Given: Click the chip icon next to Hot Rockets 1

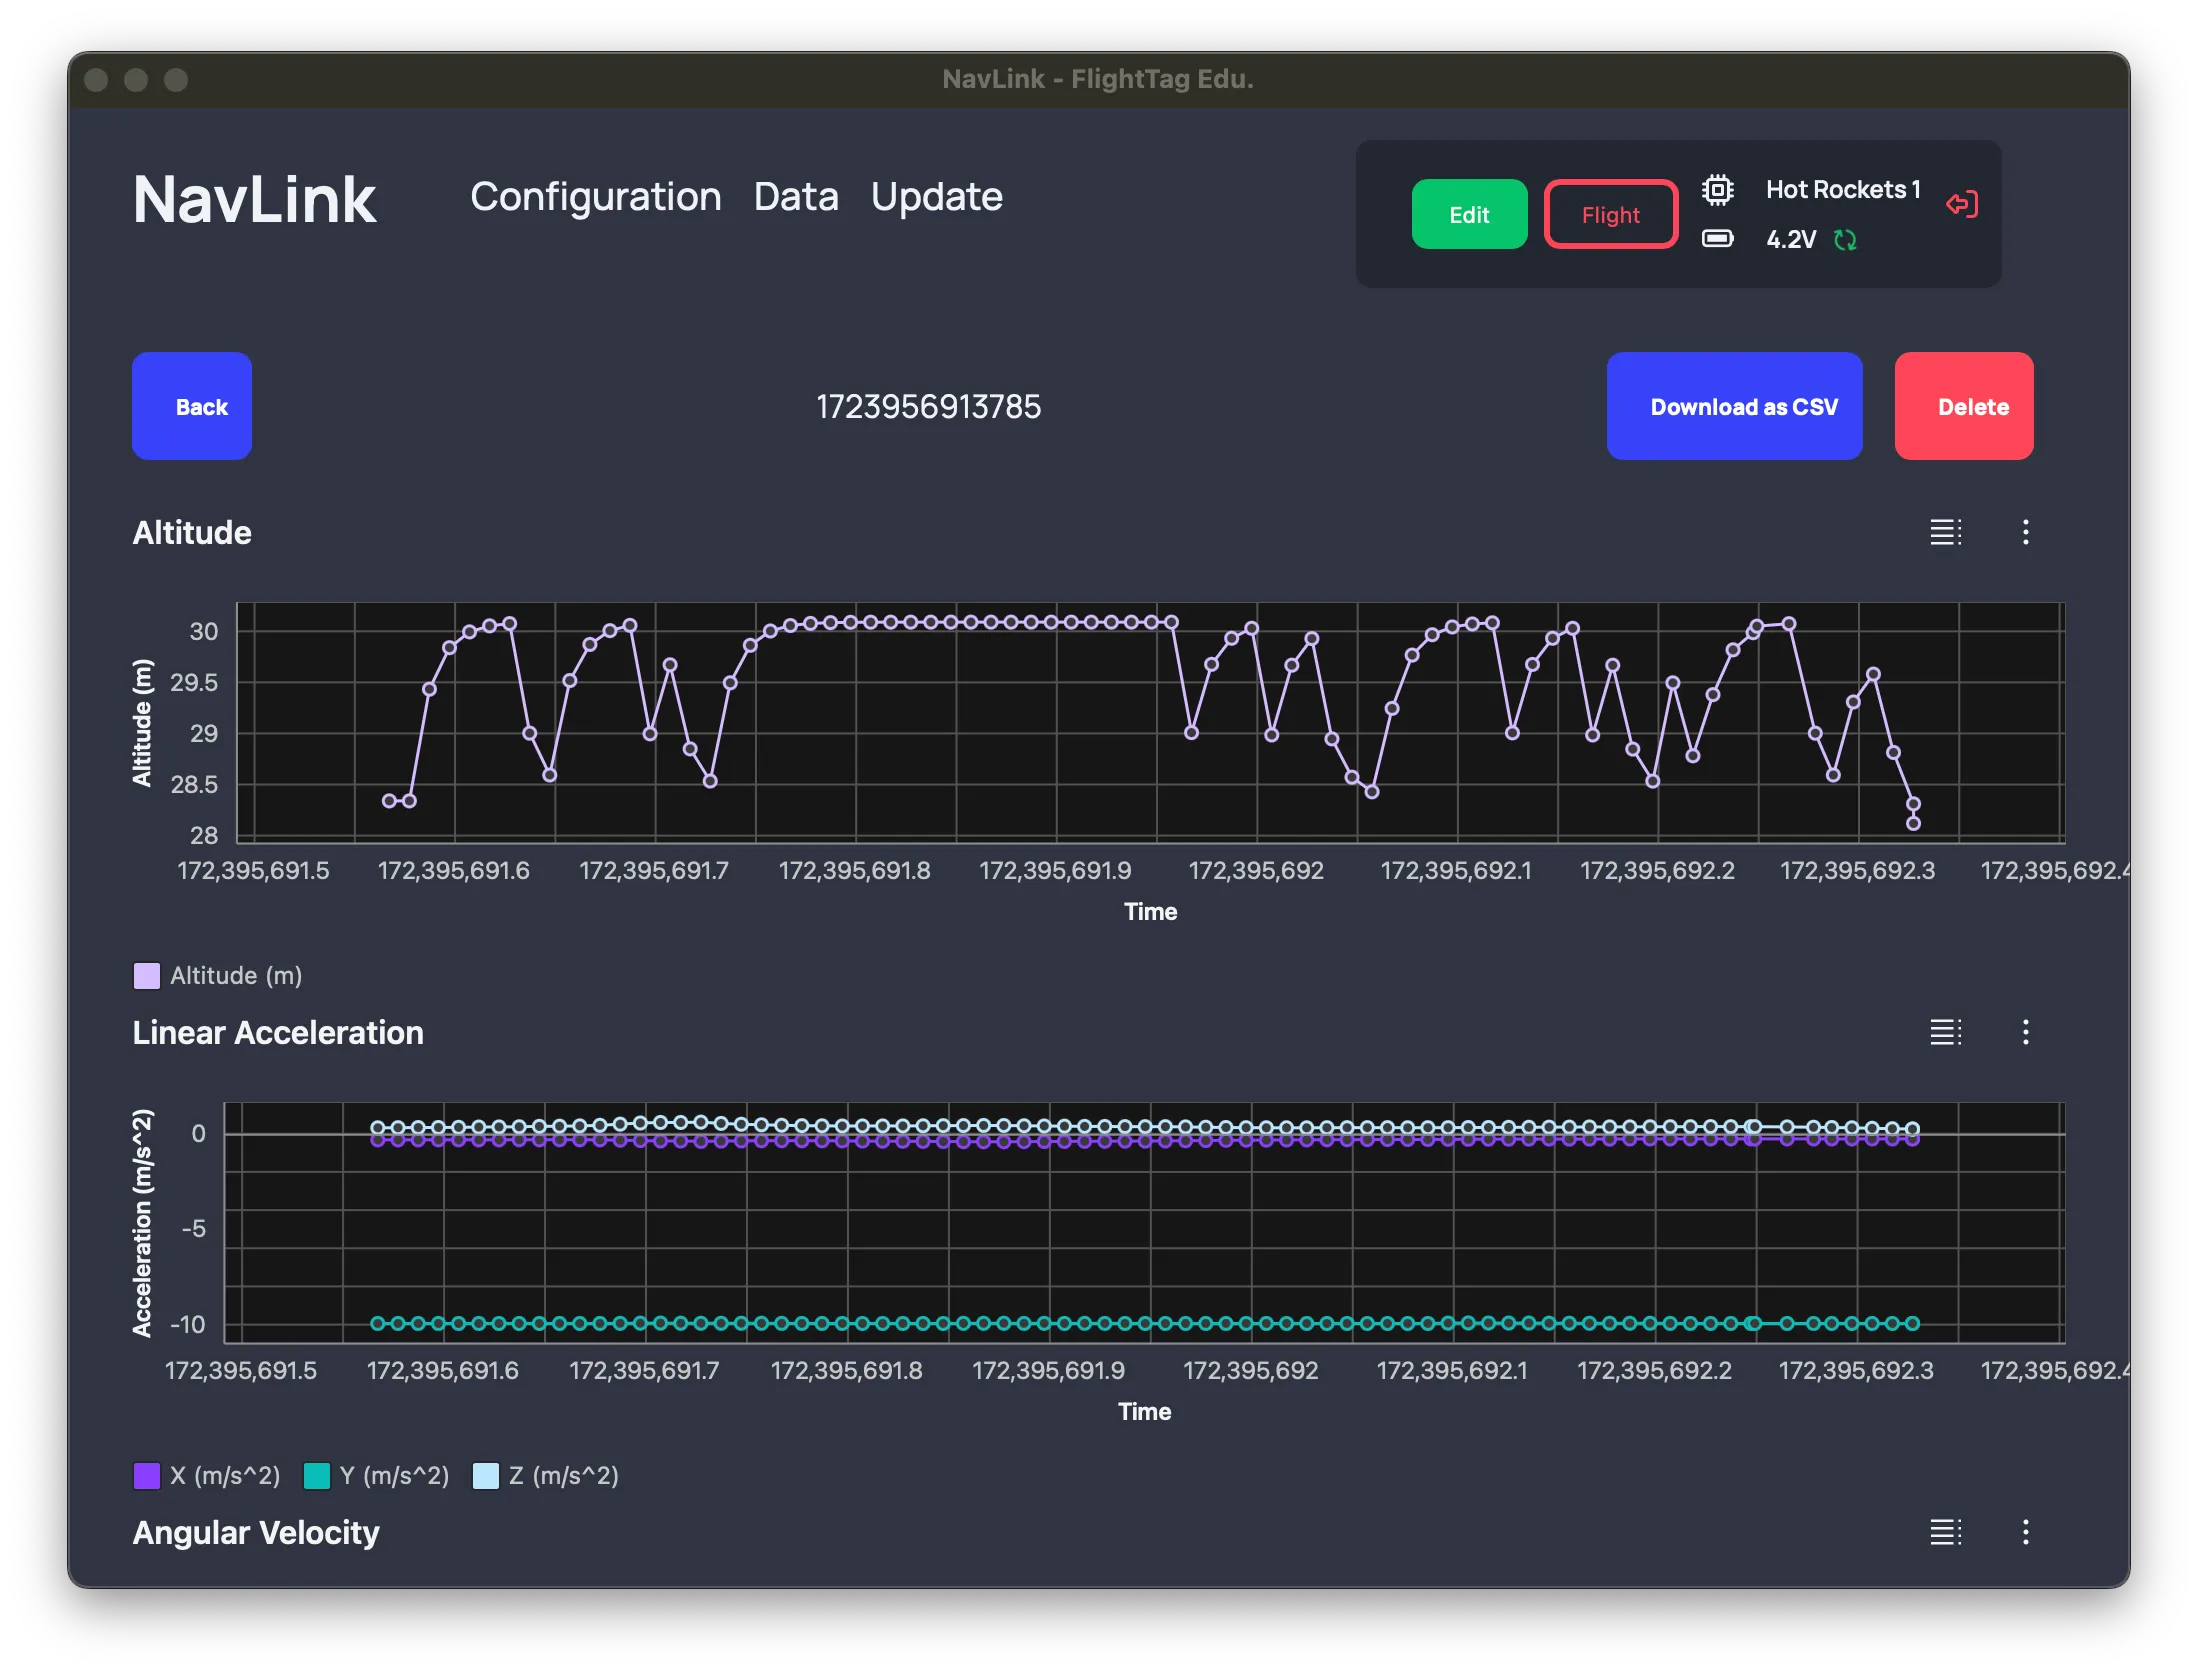Looking at the screenshot, I should (1717, 190).
